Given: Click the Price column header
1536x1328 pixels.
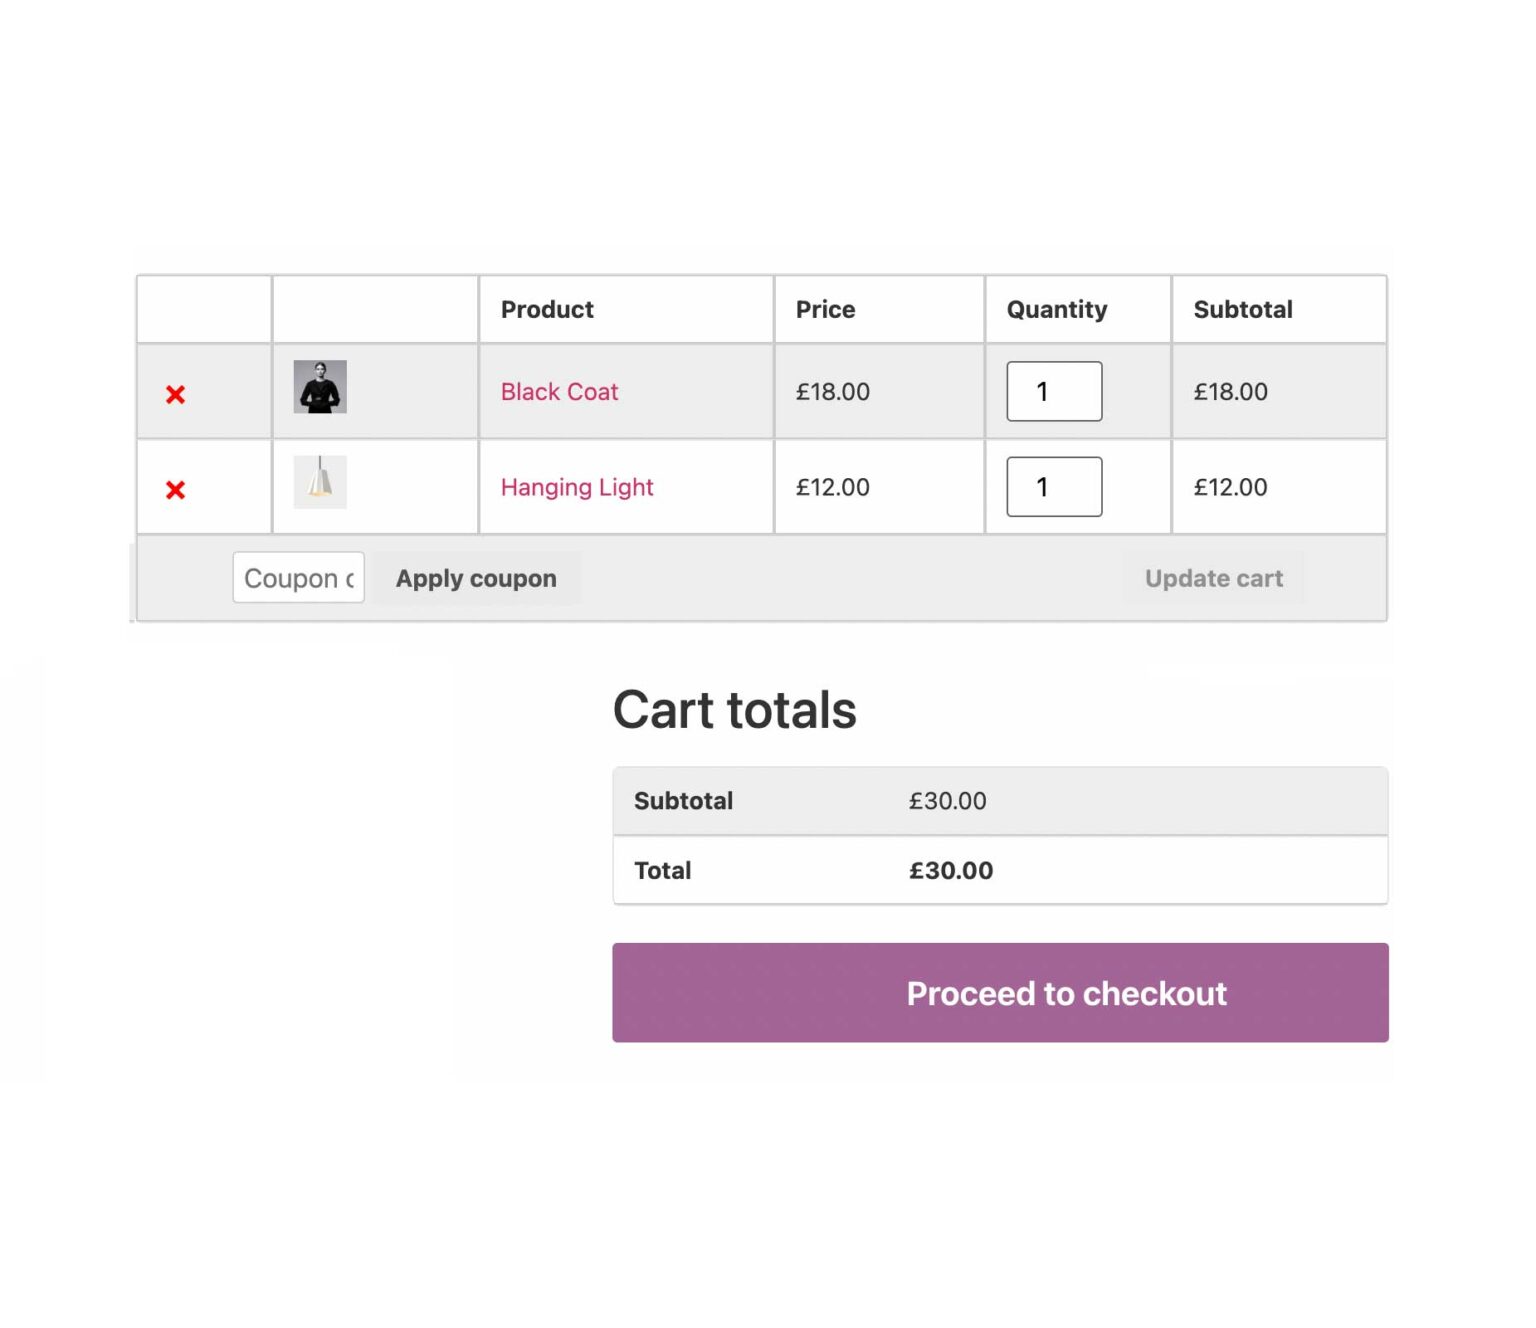Looking at the screenshot, I should [824, 309].
